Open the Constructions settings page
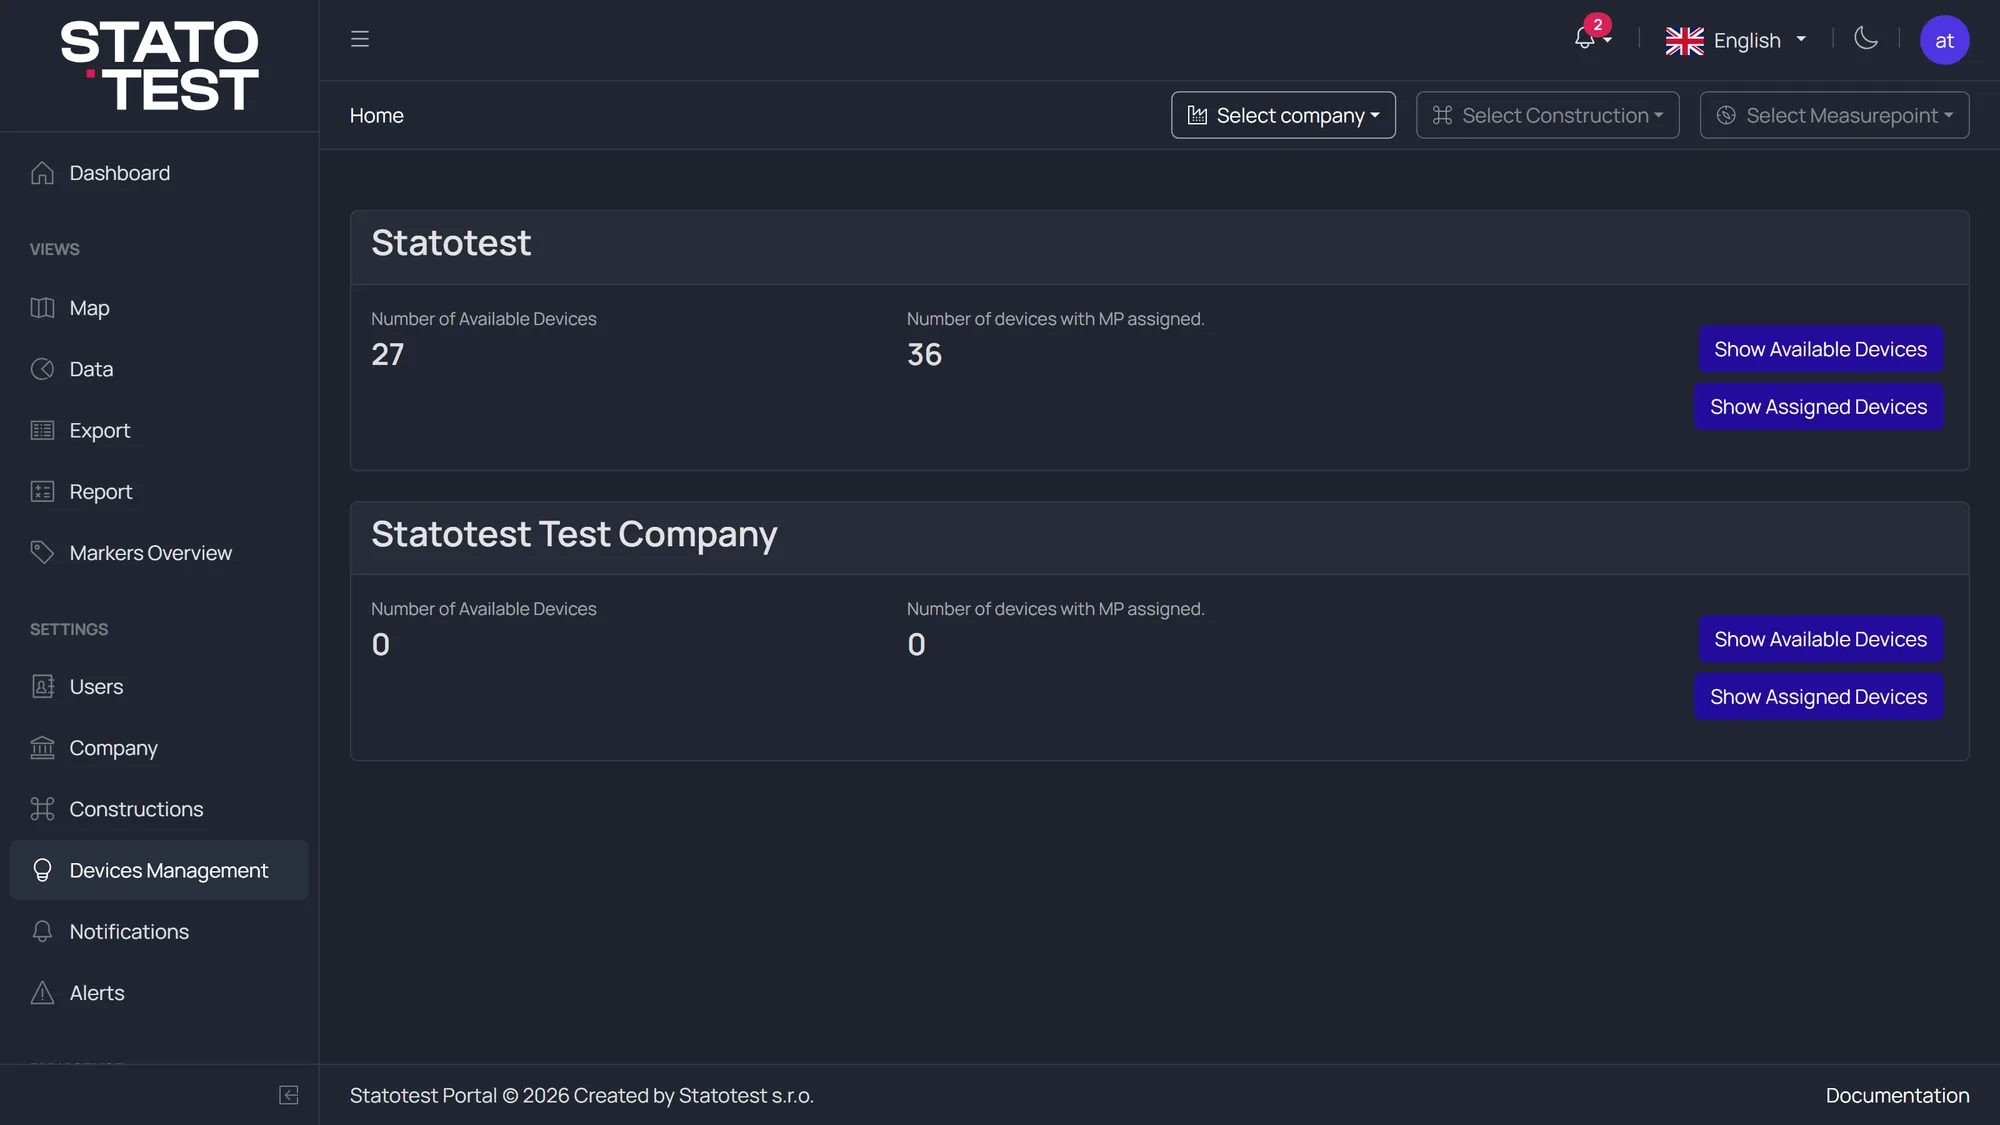The height and width of the screenshot is (1125, 2000). pyautogui.click(x=159, y=808)
